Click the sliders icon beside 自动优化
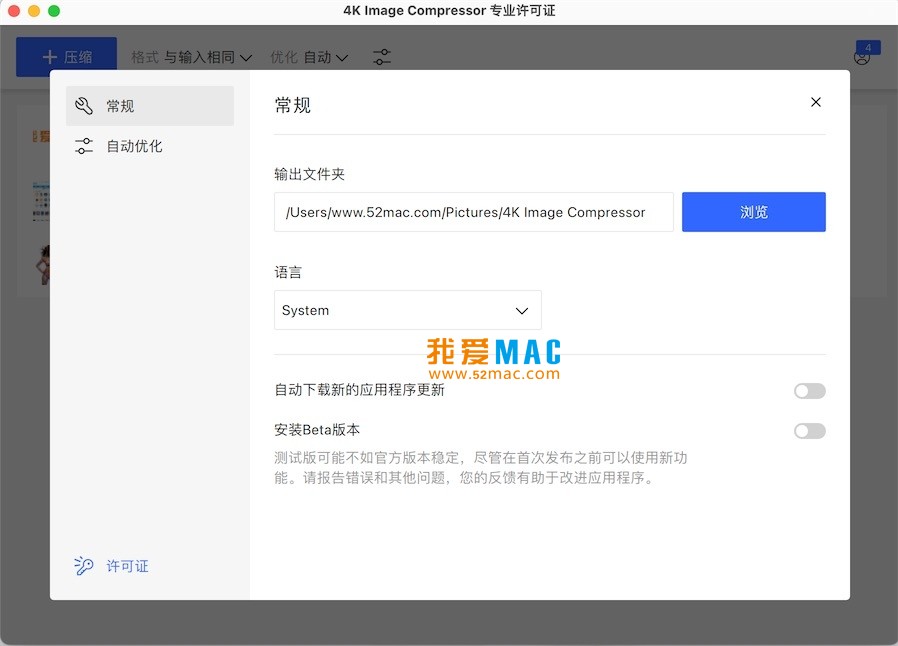The image size is (898, 646). coord(84,146)
